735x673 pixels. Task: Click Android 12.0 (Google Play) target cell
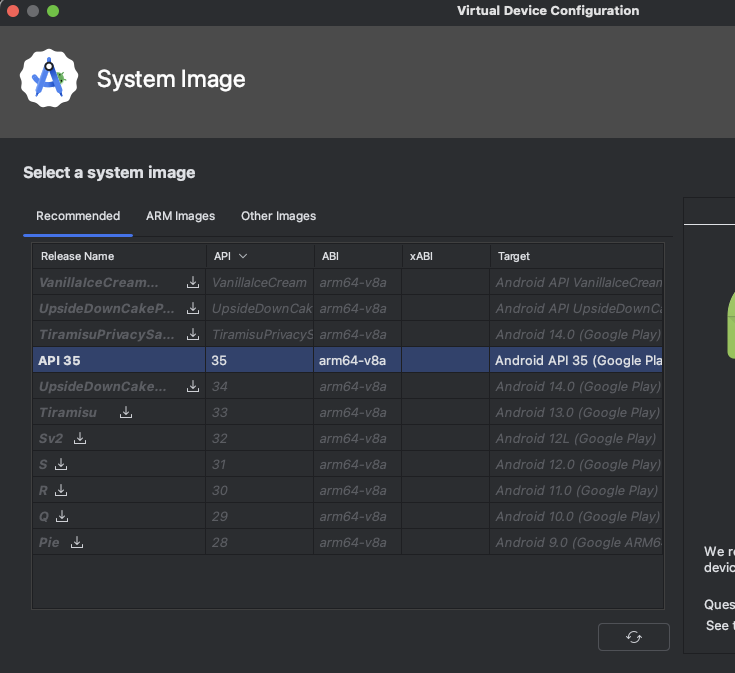pos(577,464)
